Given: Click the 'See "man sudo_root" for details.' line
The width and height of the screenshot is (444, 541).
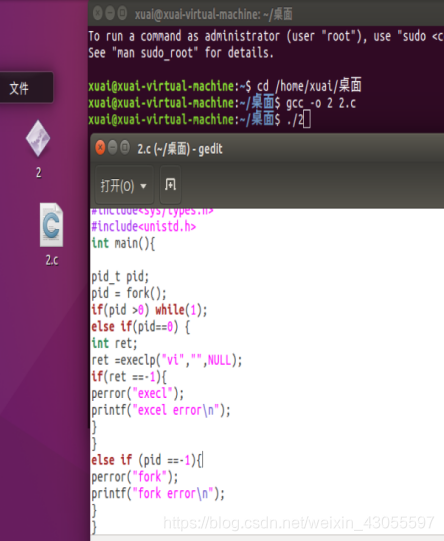Looking at the screenshot, I should coord(181,53).
